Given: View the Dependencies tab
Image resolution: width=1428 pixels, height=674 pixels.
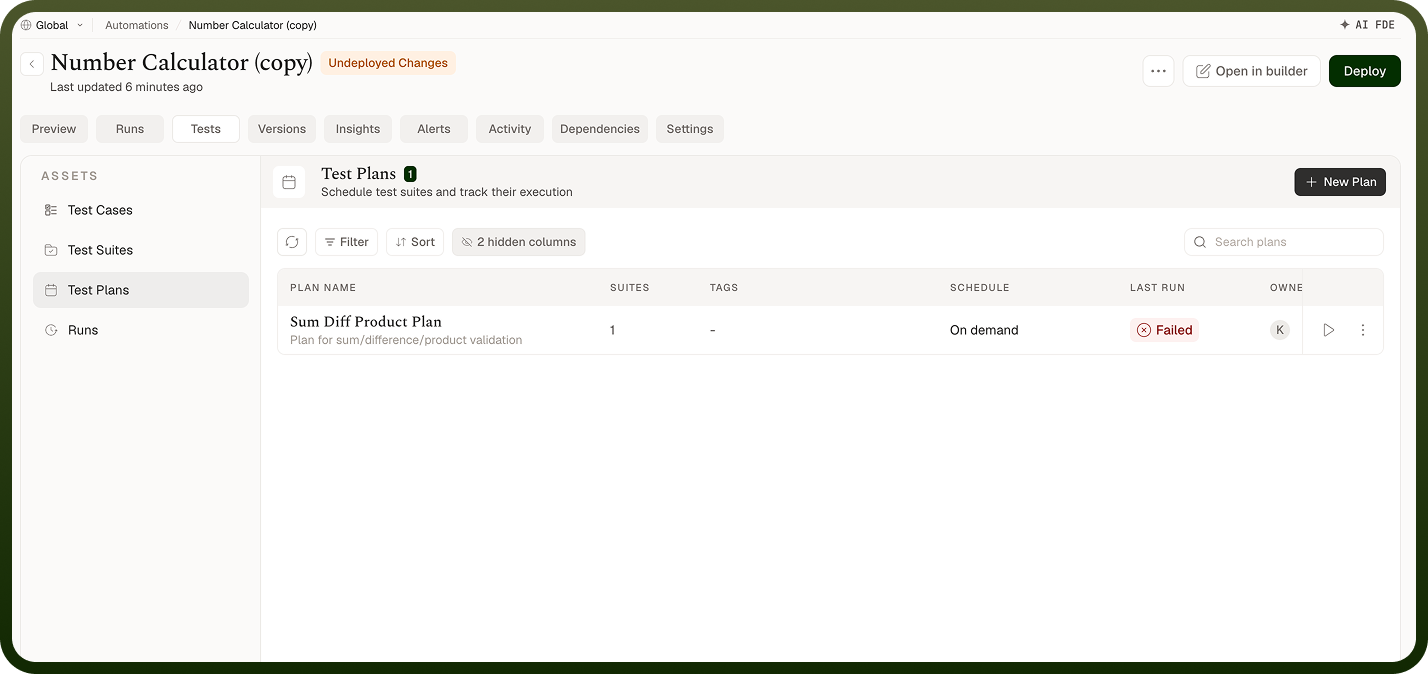Looking at the screenshot, I should coord(600,129).
